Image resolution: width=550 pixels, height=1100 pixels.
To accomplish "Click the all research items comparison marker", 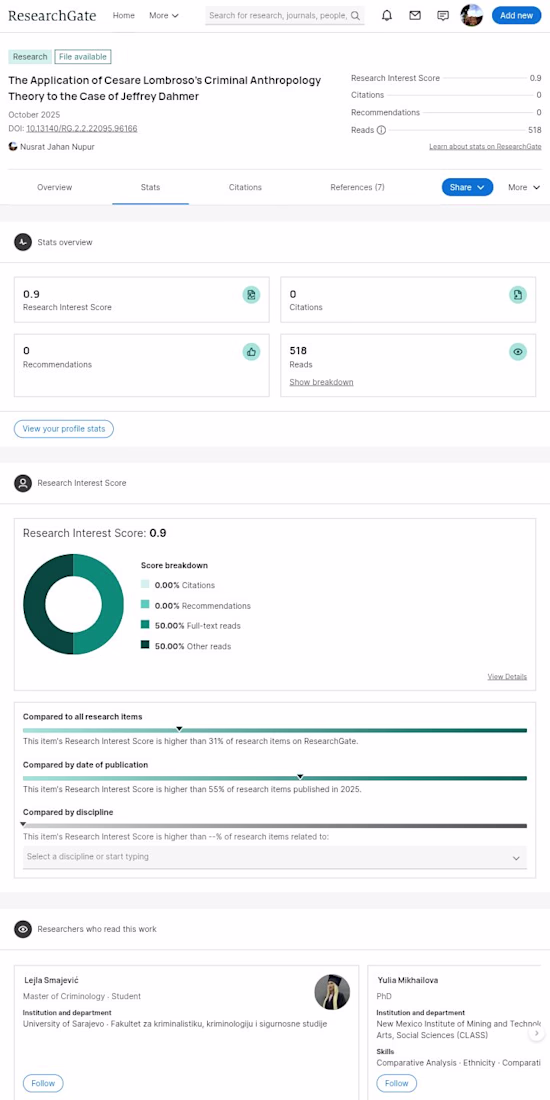I will tap(179, 729).
